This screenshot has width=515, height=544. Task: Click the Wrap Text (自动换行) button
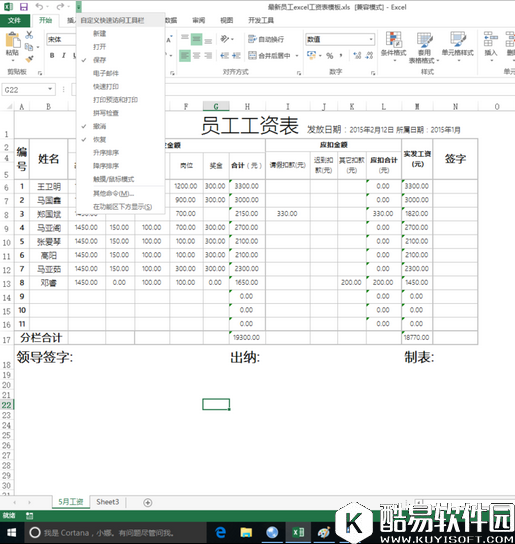coord(266,39)
